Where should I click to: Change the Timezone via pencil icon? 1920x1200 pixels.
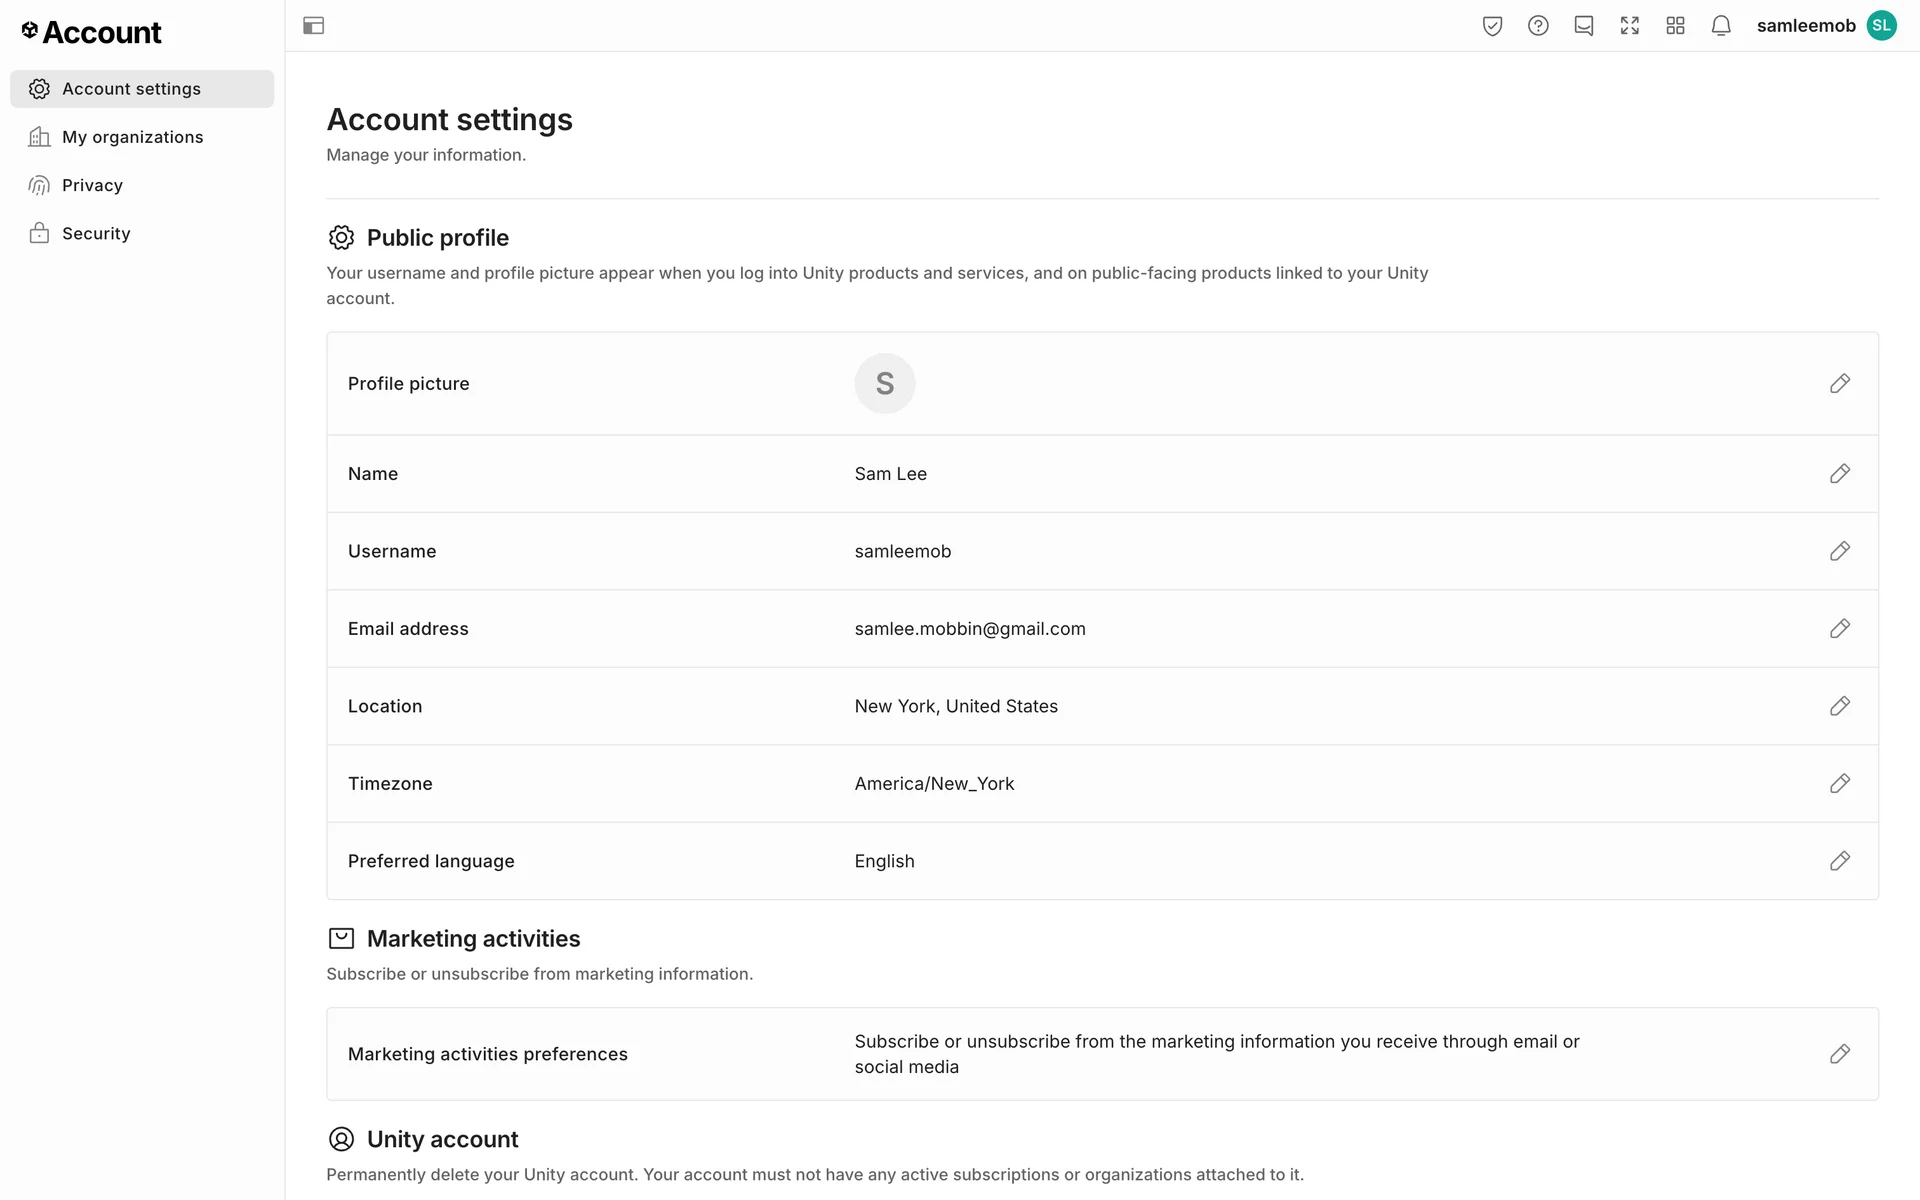click(x=1839, y=784)
